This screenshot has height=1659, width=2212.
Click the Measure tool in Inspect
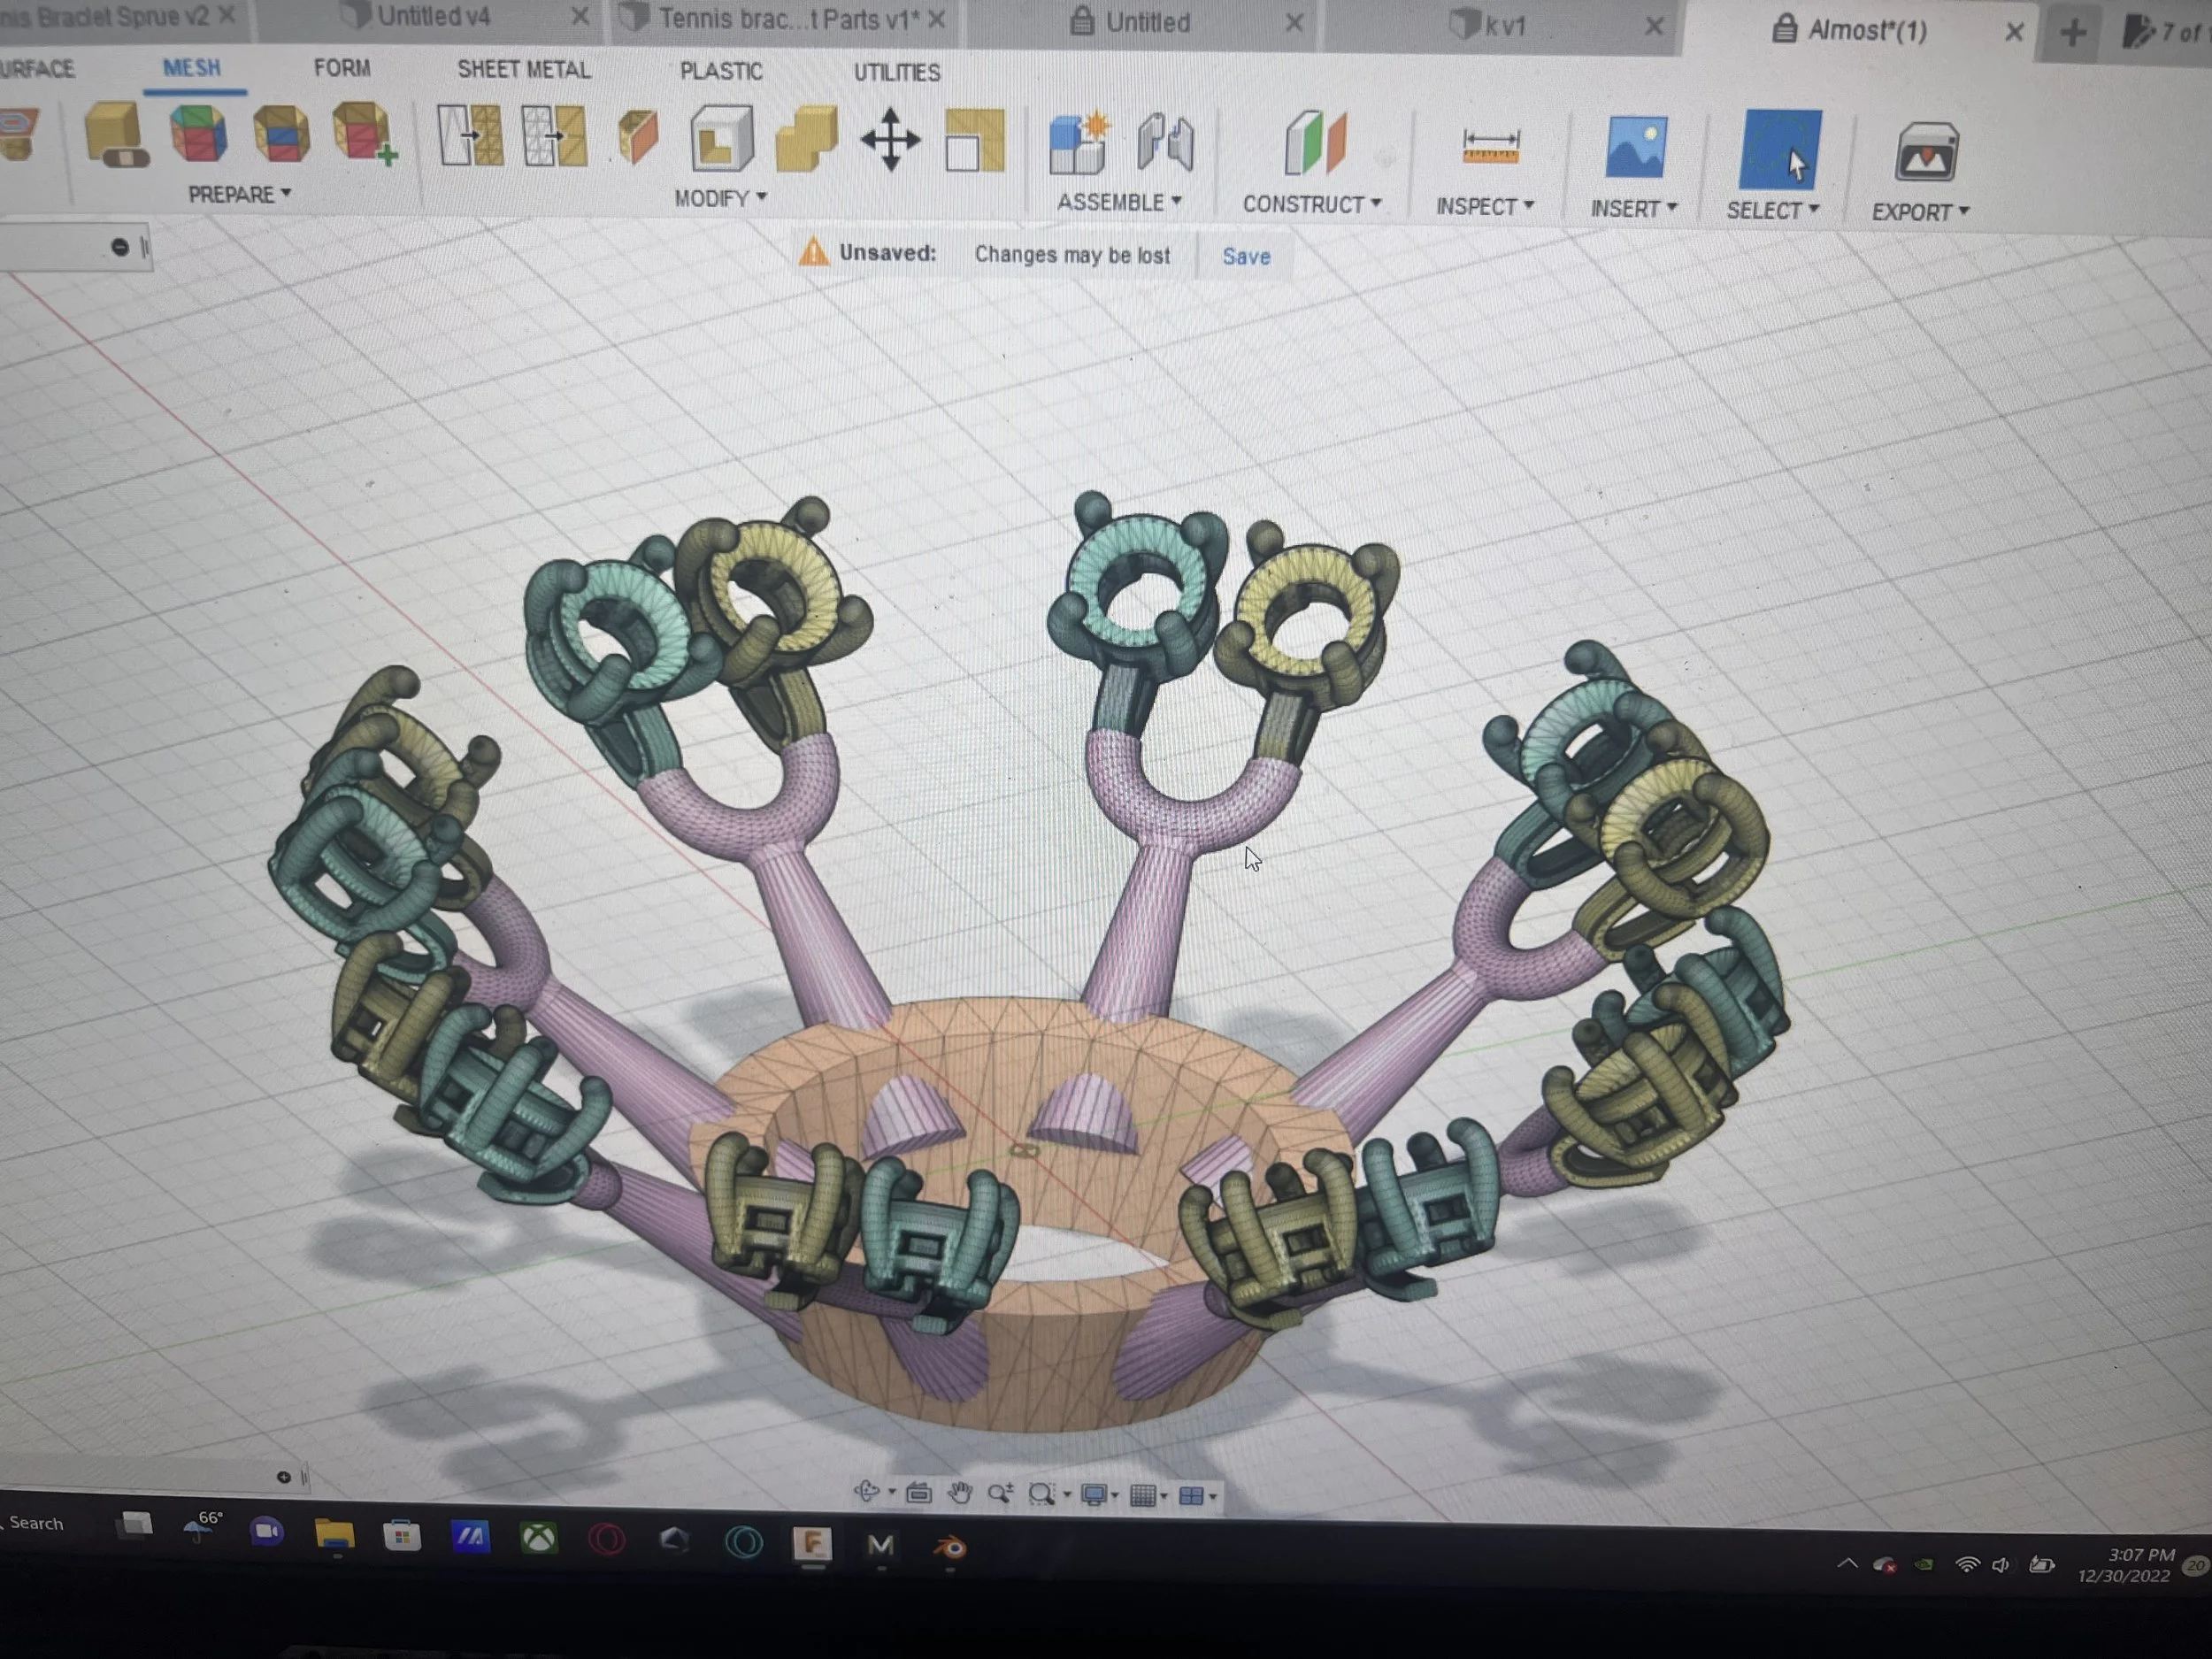click(1490, 146)
